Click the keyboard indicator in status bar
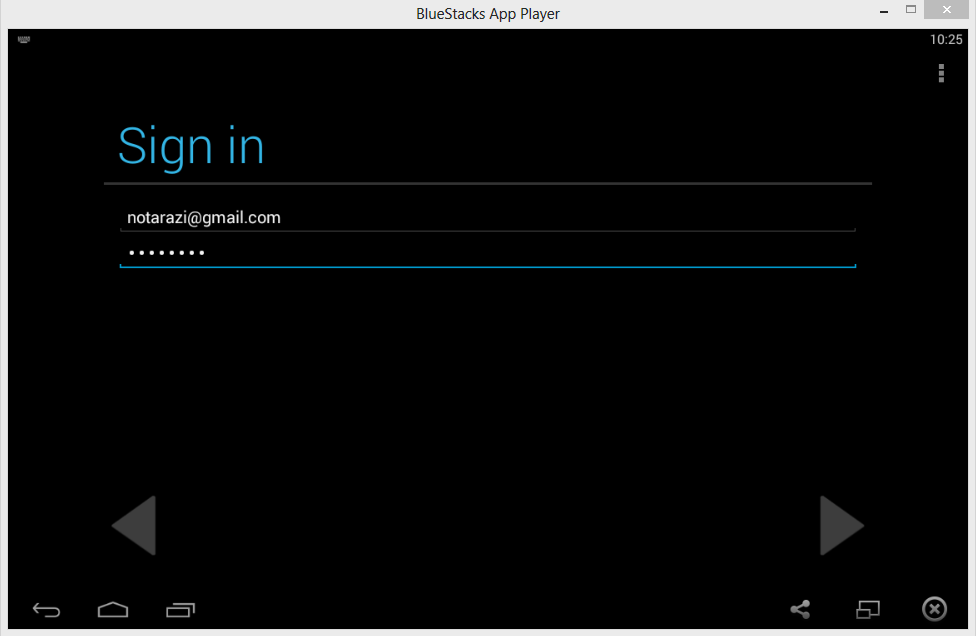Image resolution: width=976 pixels, height=636 pixels. coord(24,39)
